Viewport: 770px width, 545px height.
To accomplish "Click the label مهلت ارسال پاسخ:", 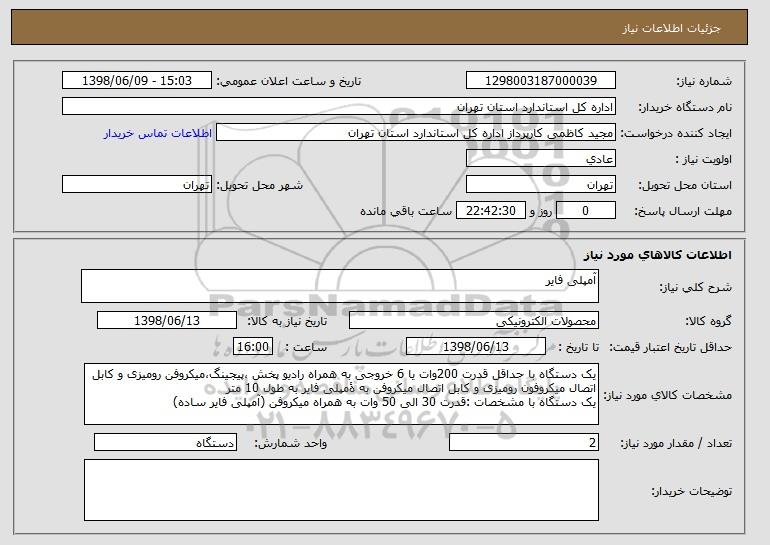I will pyautogui.click(x=683, y=211).
